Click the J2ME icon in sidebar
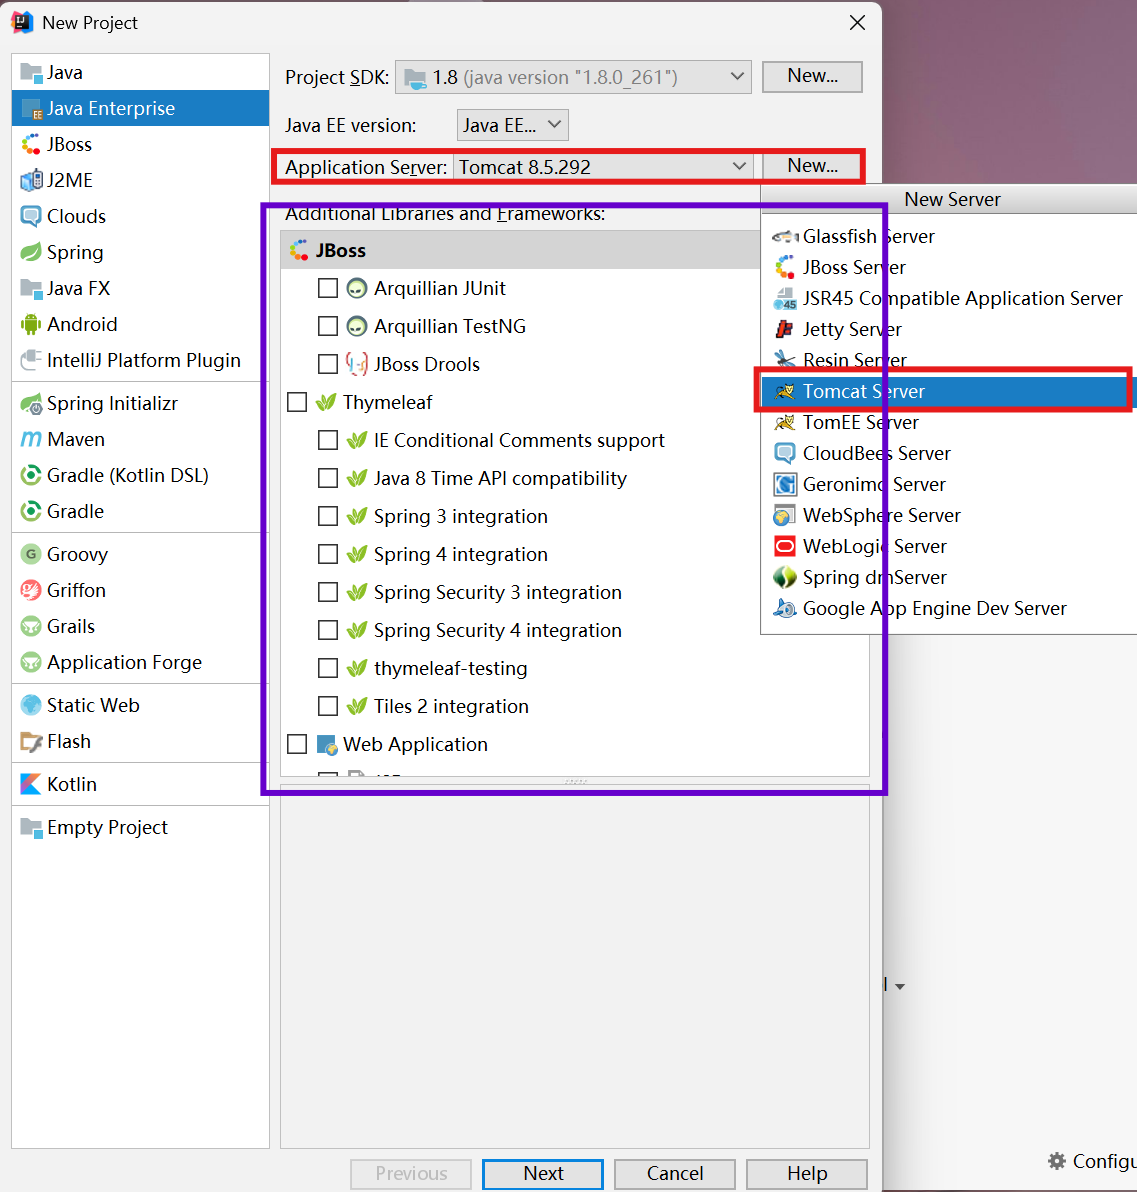1137x1192 pixels. 31,180
